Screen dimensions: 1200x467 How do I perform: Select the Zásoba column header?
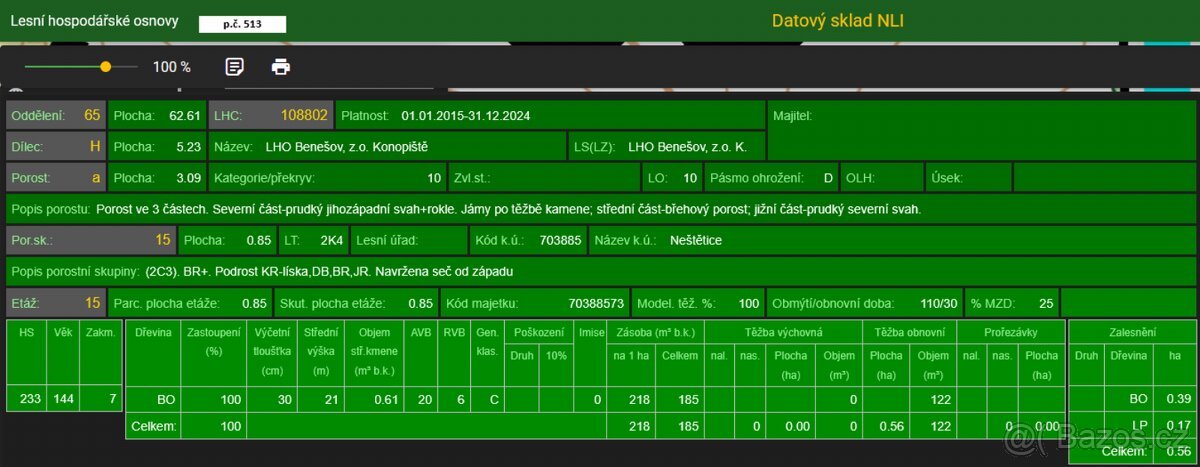pyautogui.click(x=654, y=331)
